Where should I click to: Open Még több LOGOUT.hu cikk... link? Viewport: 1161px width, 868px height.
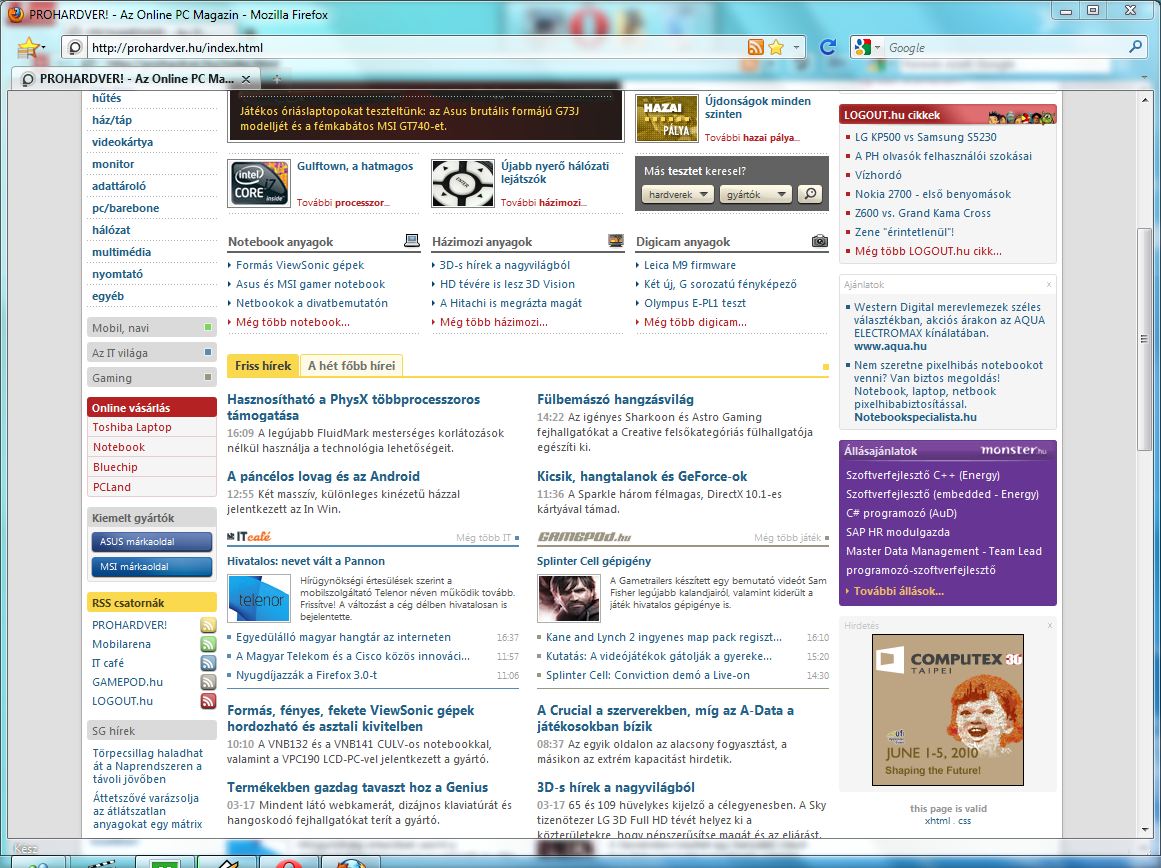point(929,251)
